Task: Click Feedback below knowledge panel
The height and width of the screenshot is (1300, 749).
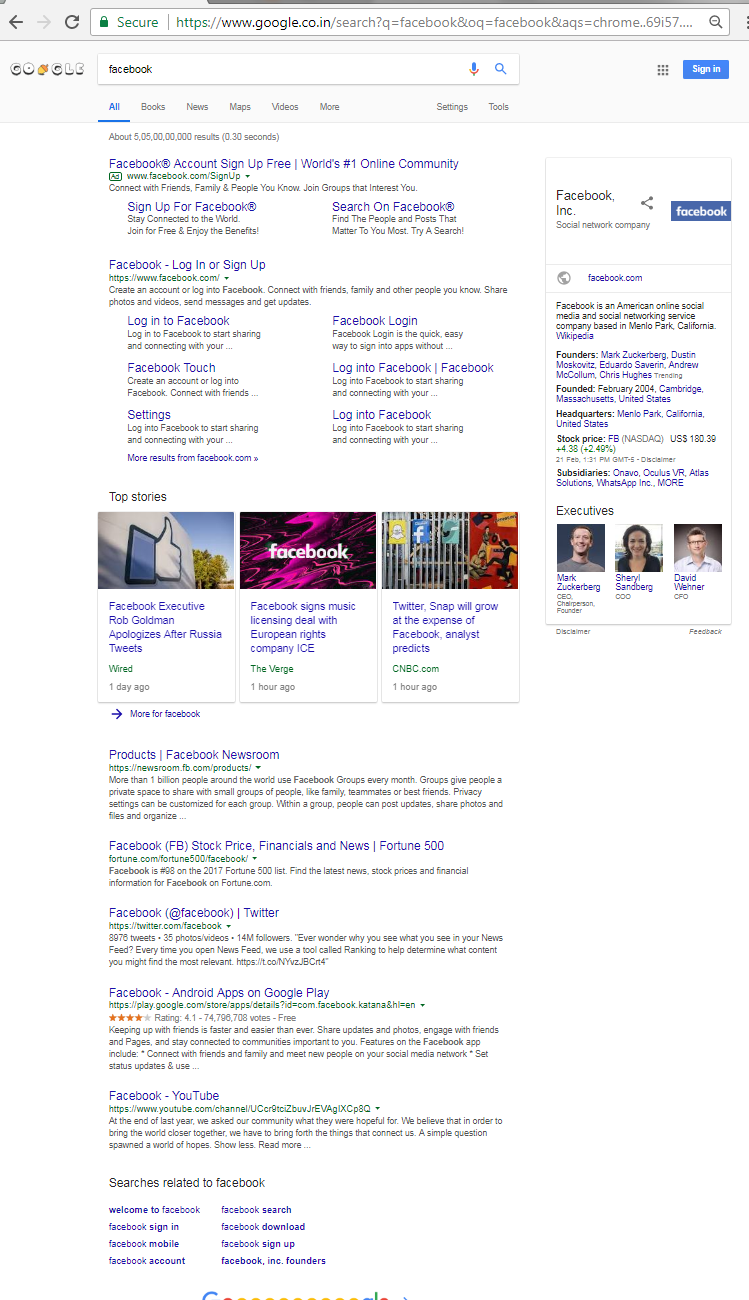Action: click(705, 632)
